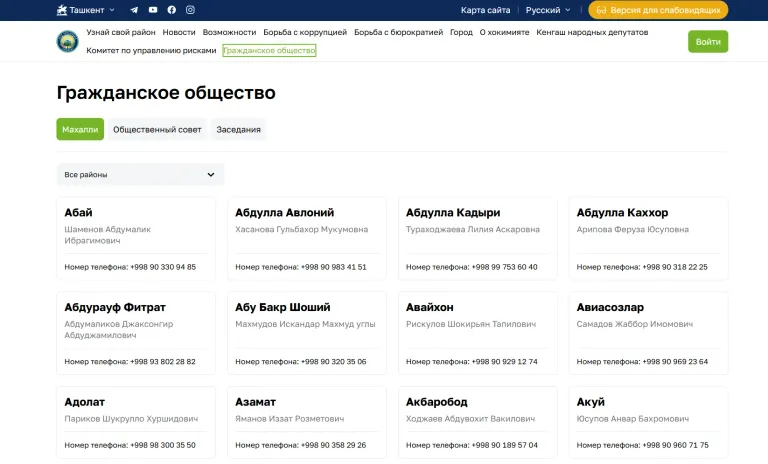This screenshot has width=768, height=464.
Task: Click the name Шаменов Абдумалик Ибрагимович
Action: (x=108, y=235)
